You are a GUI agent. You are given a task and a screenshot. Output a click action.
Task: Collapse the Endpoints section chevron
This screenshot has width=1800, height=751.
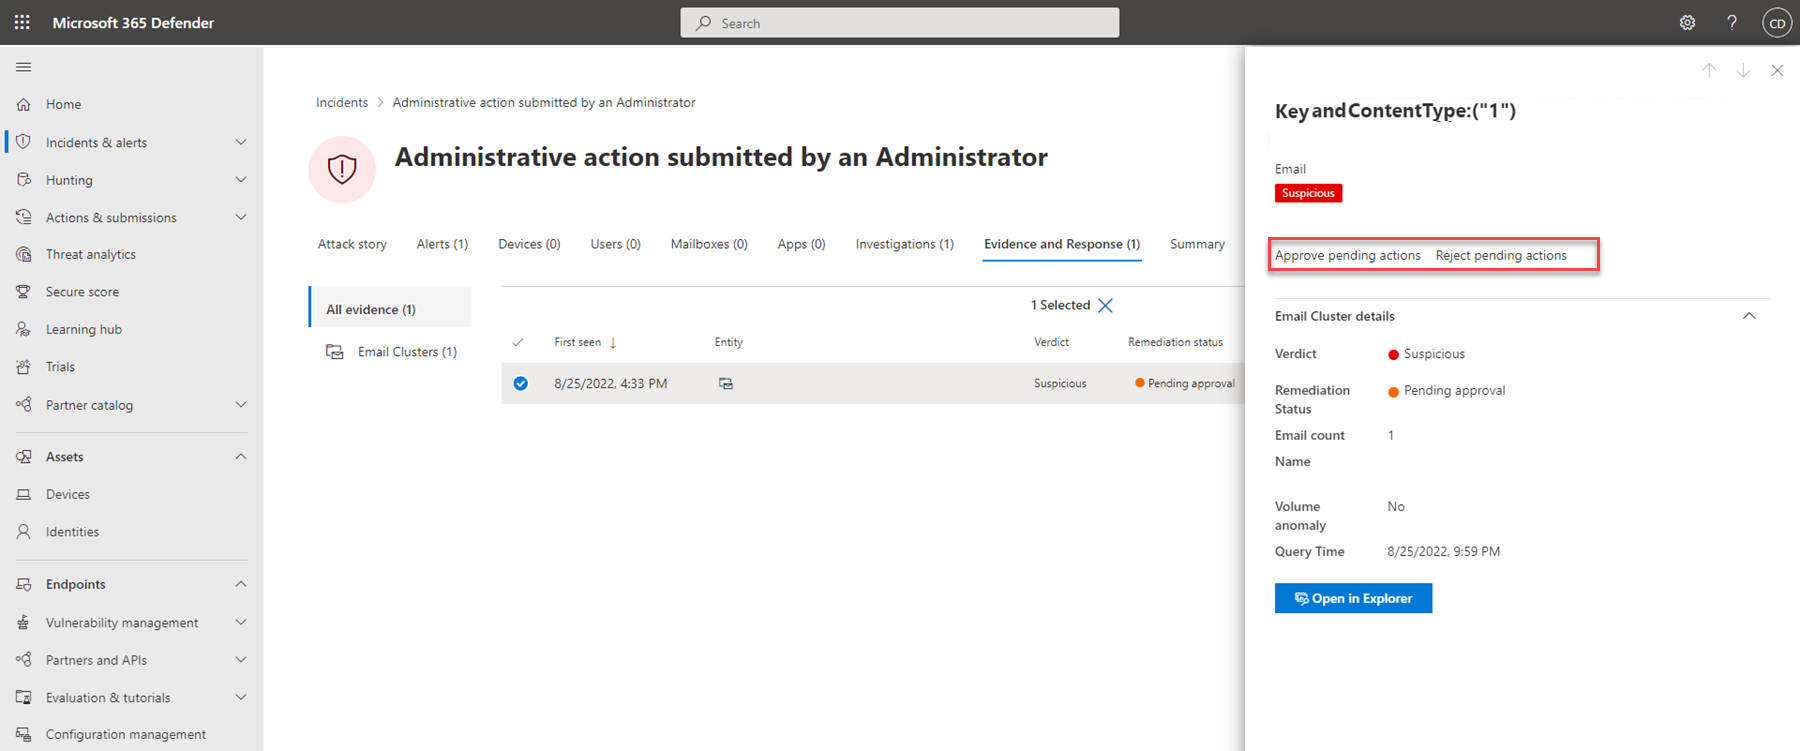click(241, 584)
